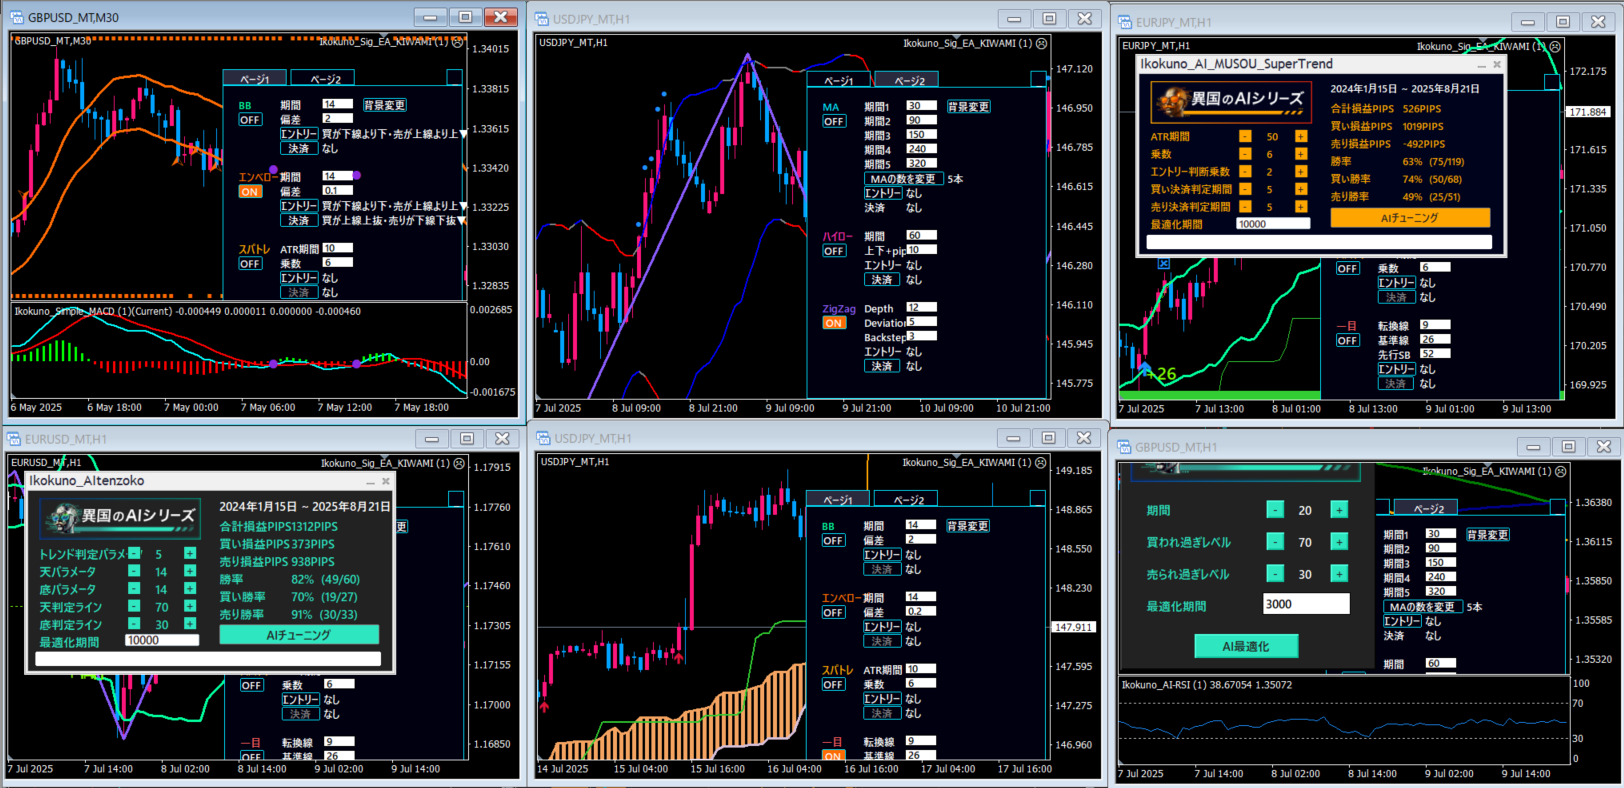
Task: Click the square panel-collapse box on GBPUSD M30 chart
Action: [454, 77]
